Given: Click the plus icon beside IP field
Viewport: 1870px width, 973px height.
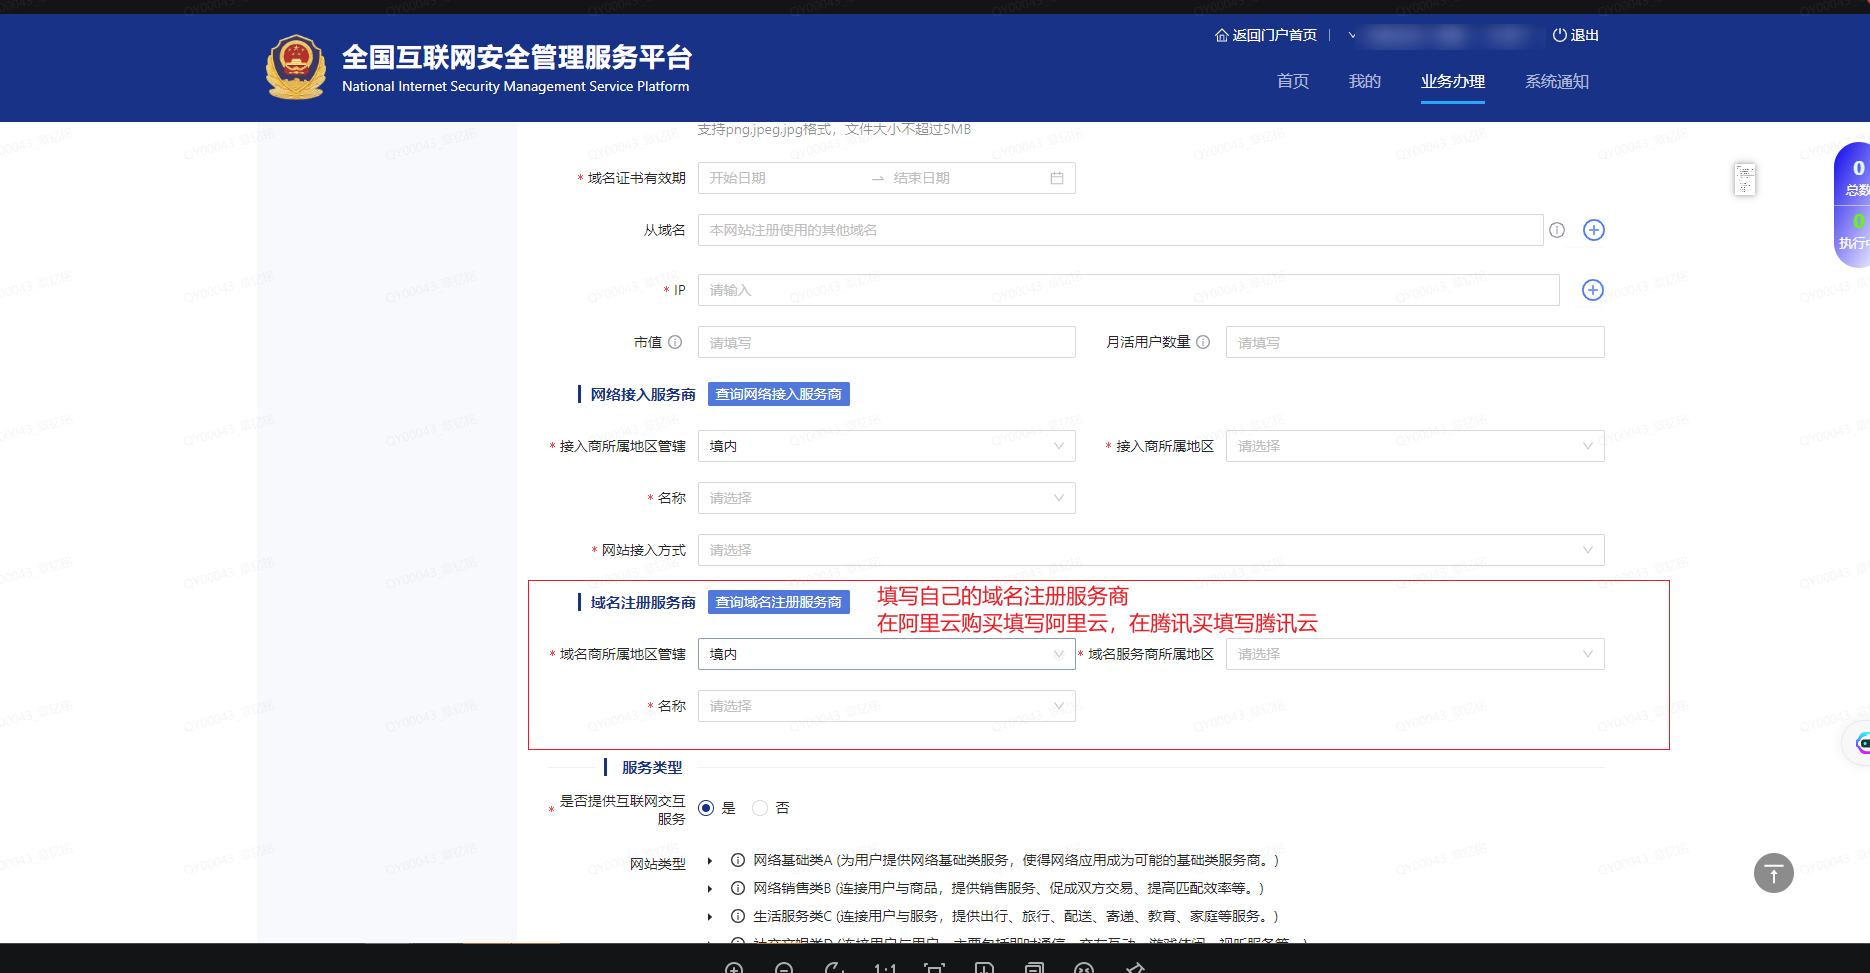Looking at the screenshot, I should [x=1593, y=290].
